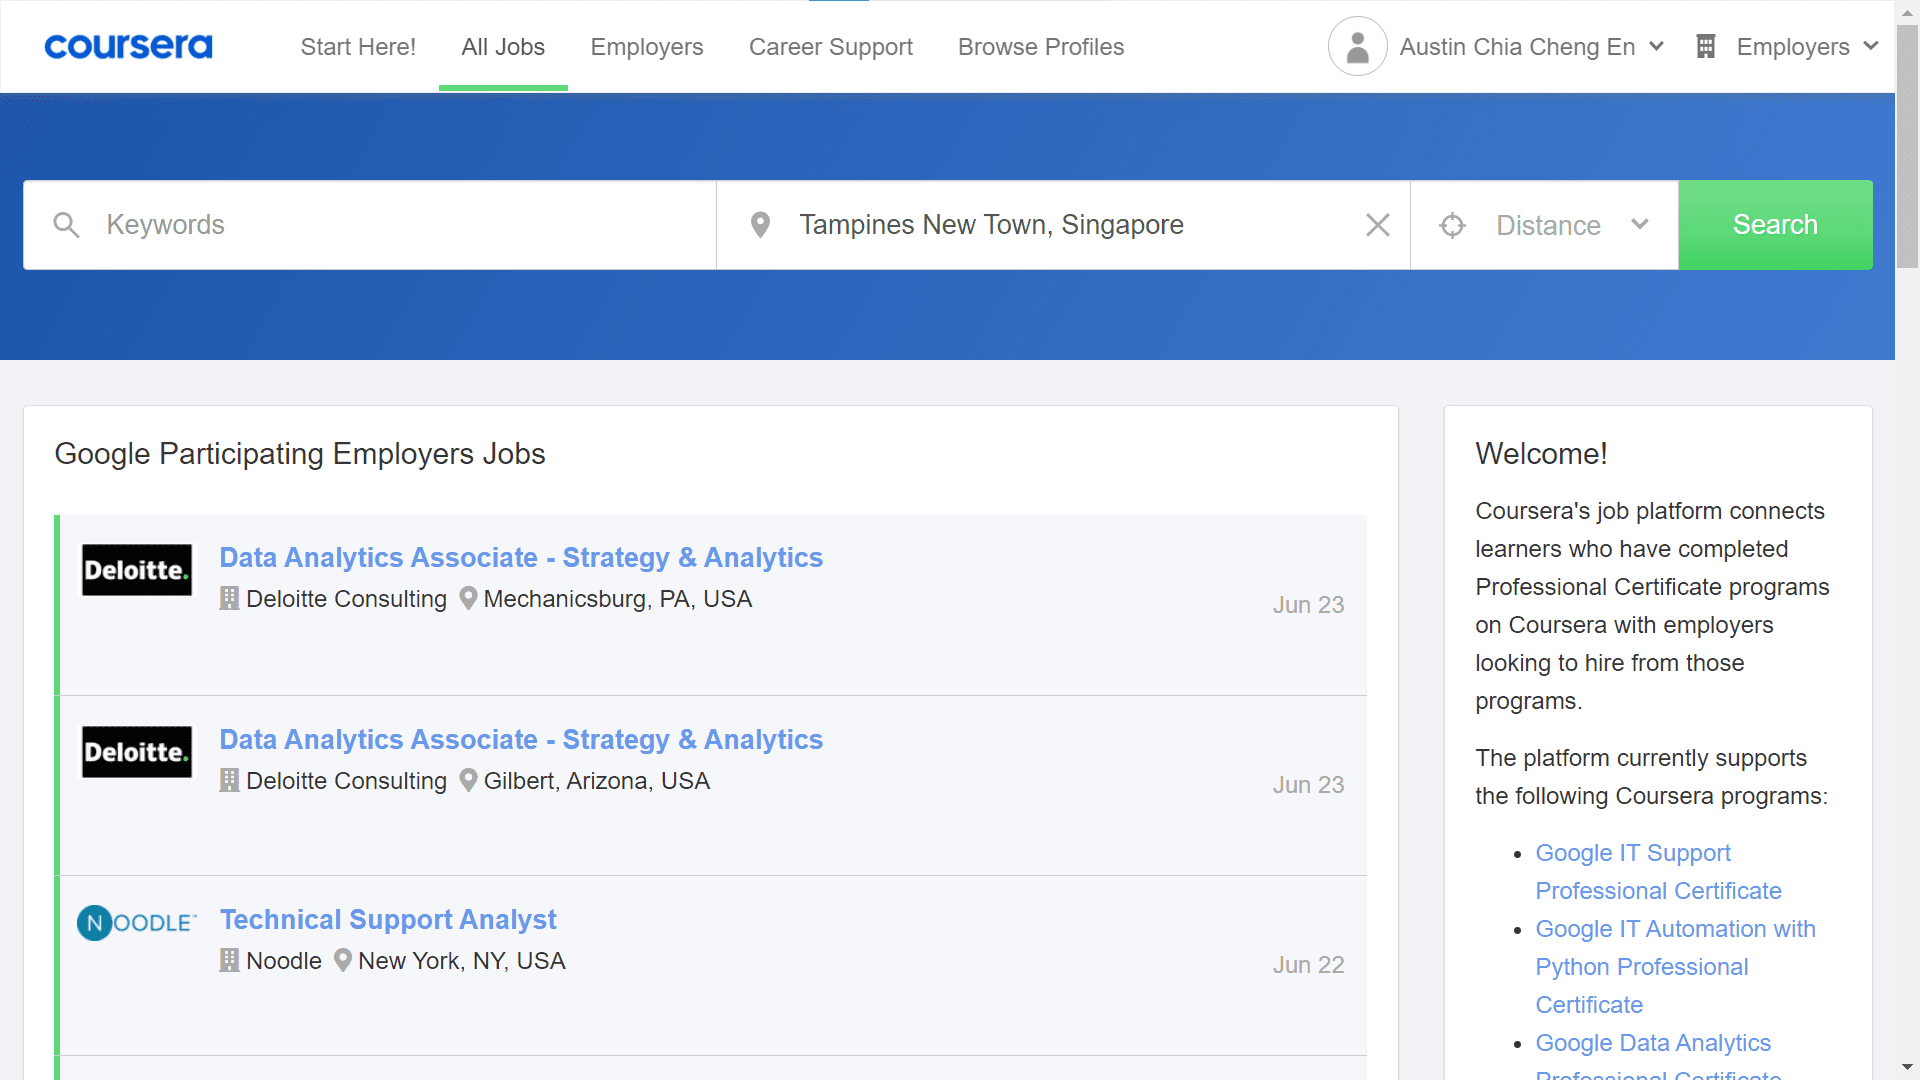Click inside the Keywords input field
Image resolution: width=1920 pixels, height=1080 pixels.
pyautogui.click(x=300, y=224)
